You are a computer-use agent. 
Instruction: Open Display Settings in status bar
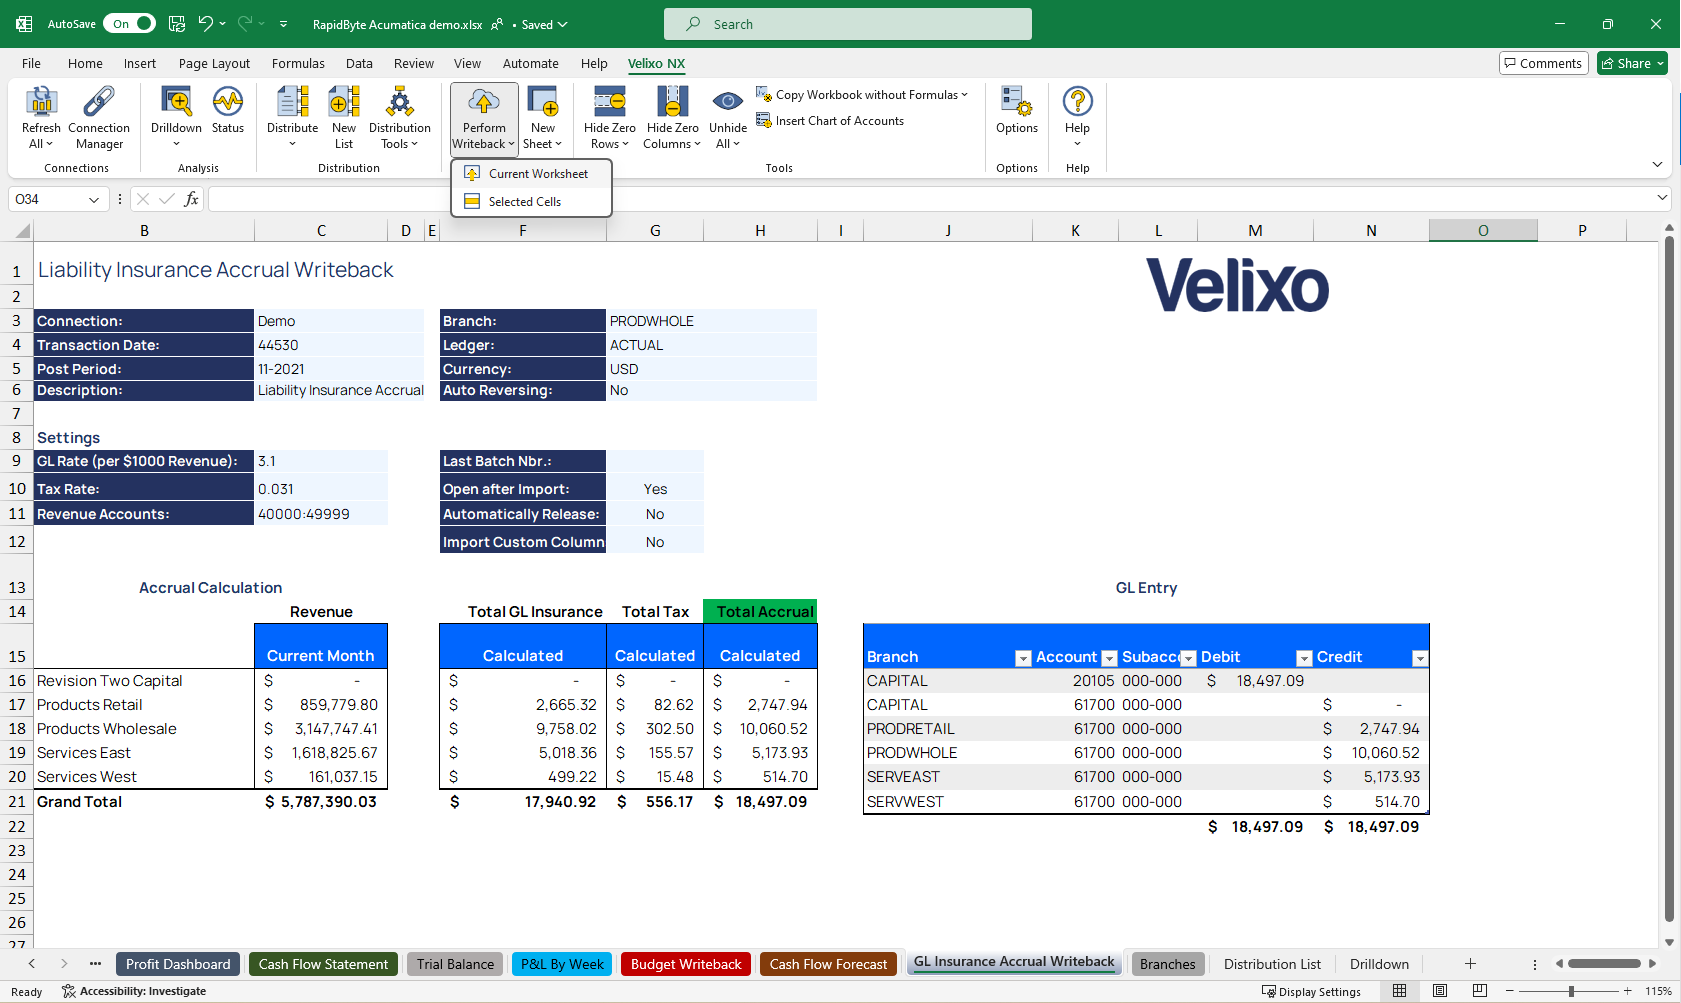click(x=1311, y=991)
